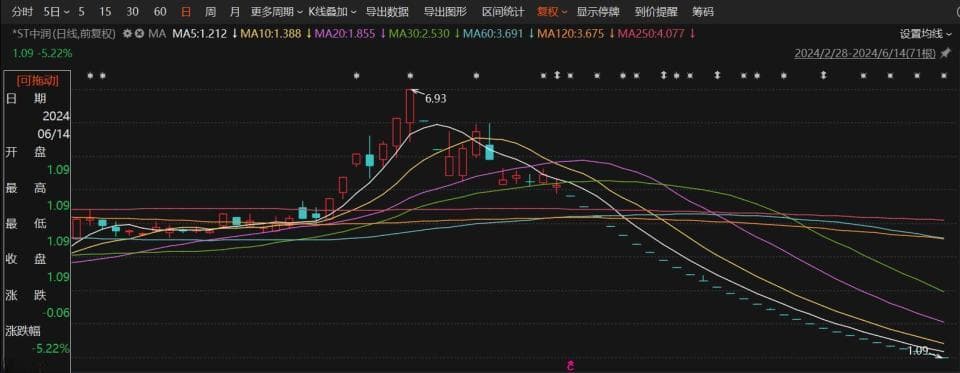960x373 pixels.
Task: Switch to the 周 weekly period
Action: tap(210, 12)
